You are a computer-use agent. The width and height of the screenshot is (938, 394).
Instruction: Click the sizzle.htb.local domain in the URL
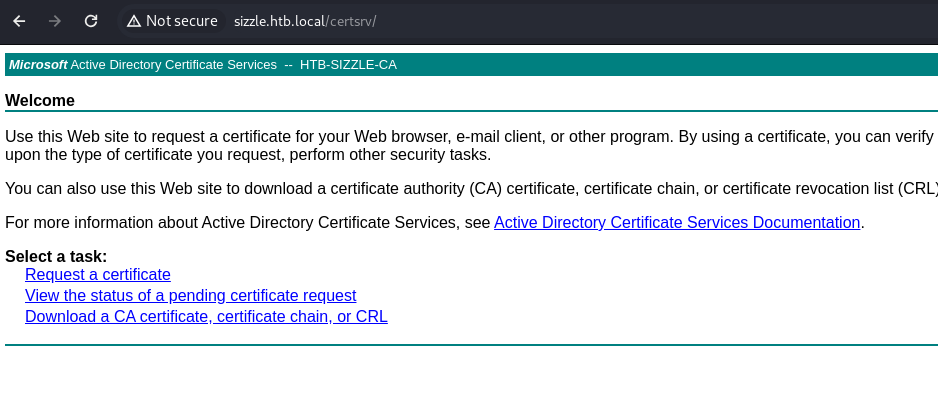pos(279,22)
